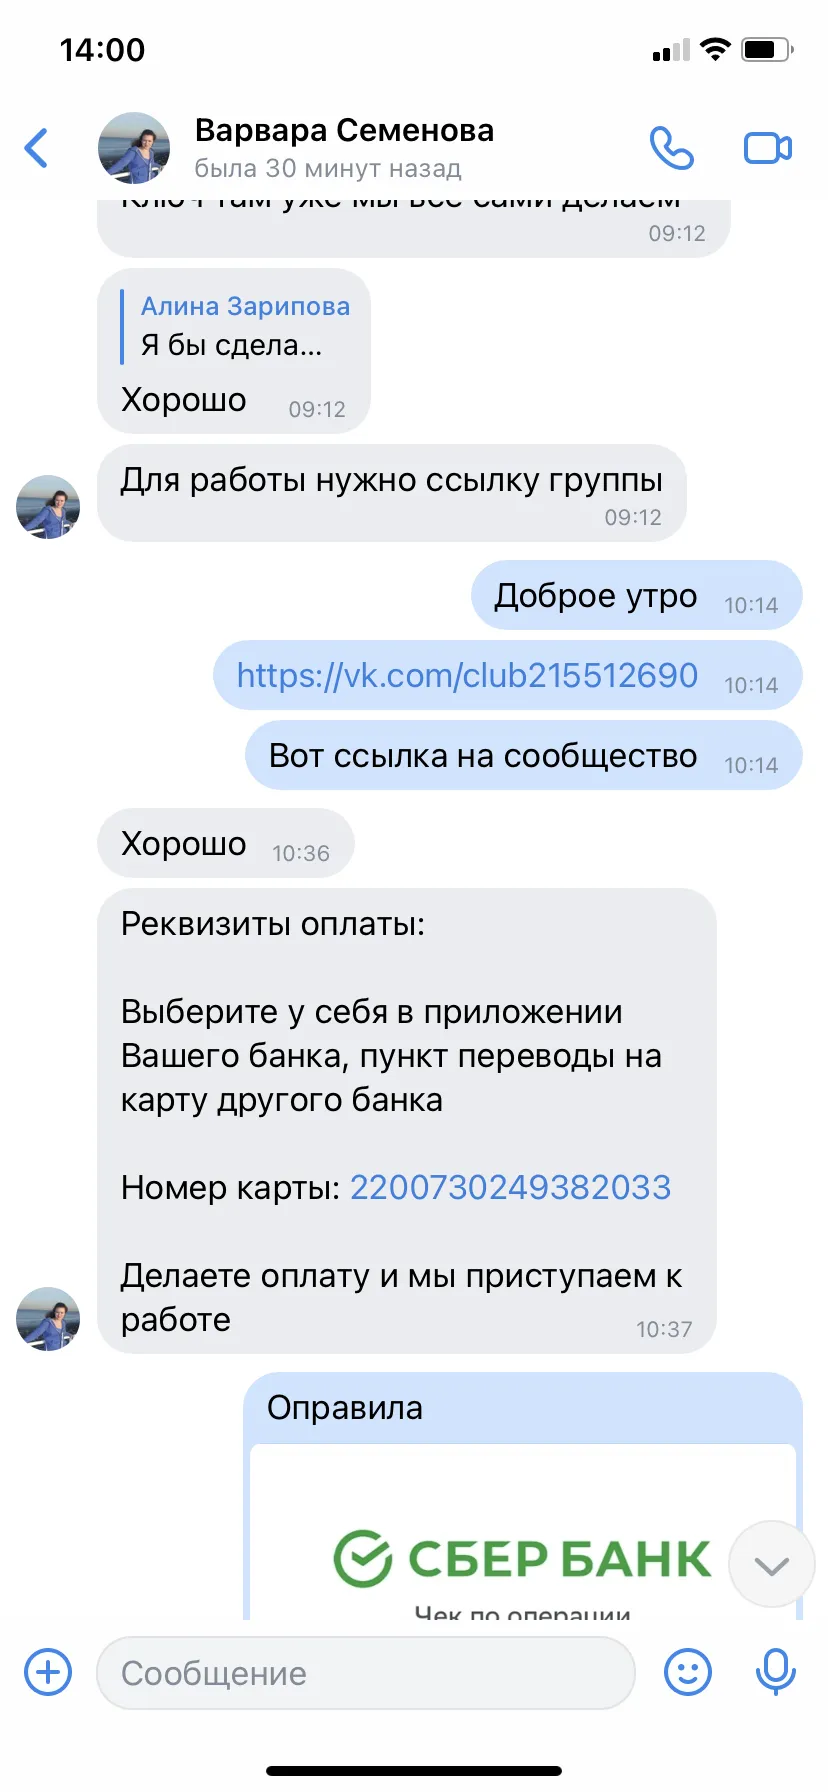Open the vk.com/club215512690 link

point(467,676)
